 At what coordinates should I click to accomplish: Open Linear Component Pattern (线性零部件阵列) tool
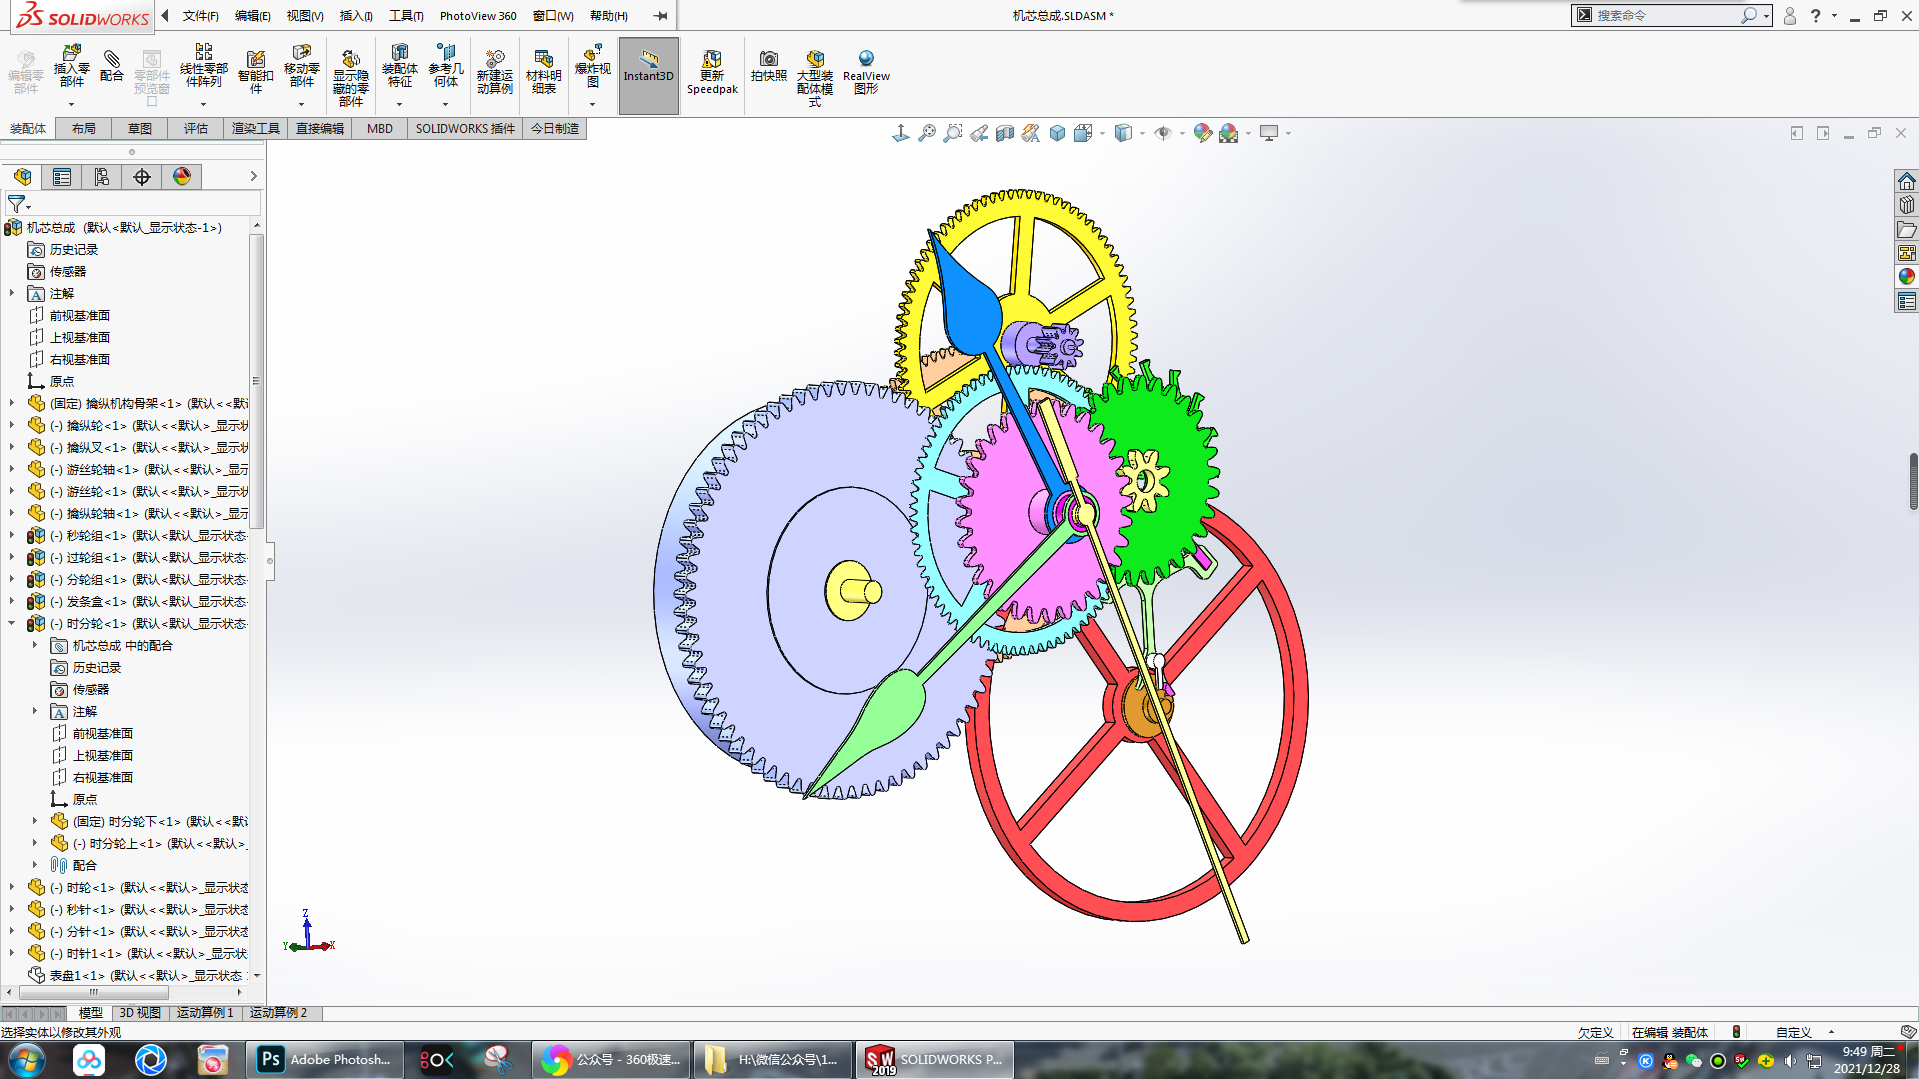coord(203,66)
